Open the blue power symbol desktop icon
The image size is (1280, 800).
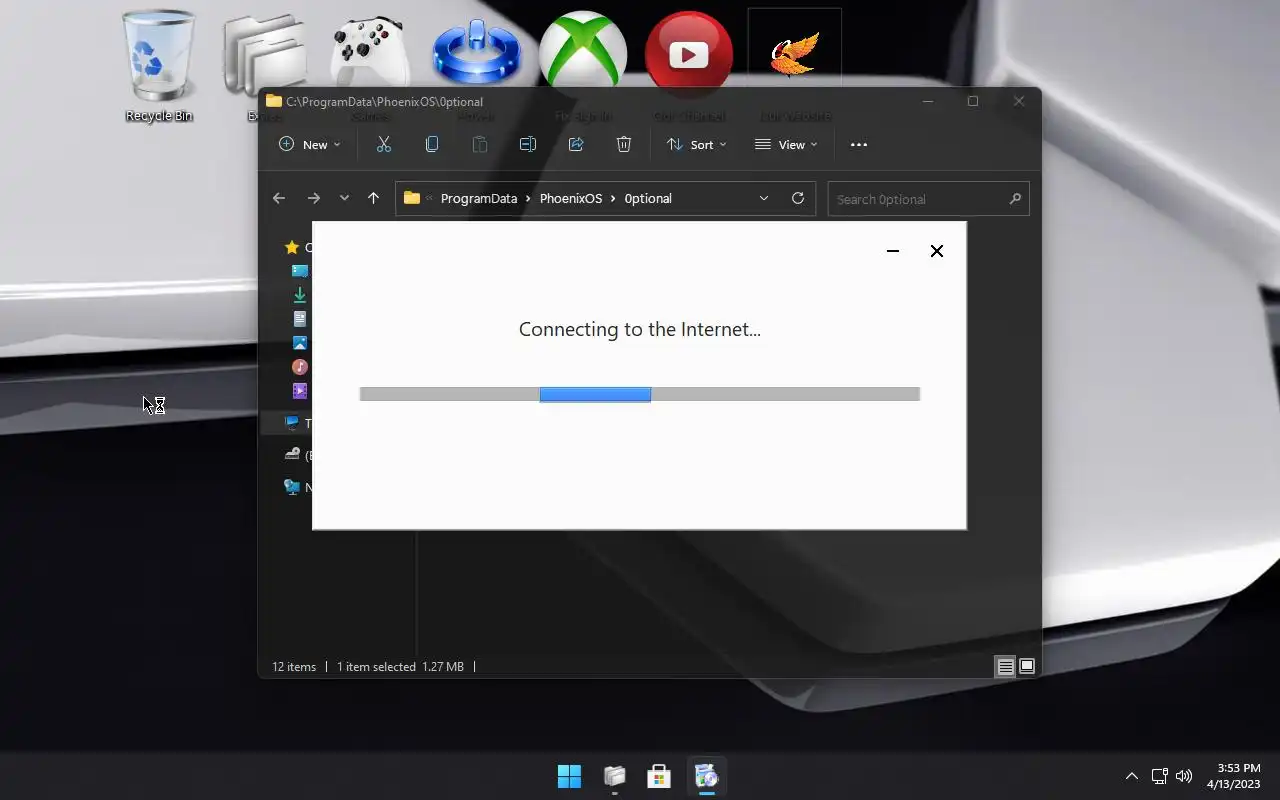coord(477,50)
